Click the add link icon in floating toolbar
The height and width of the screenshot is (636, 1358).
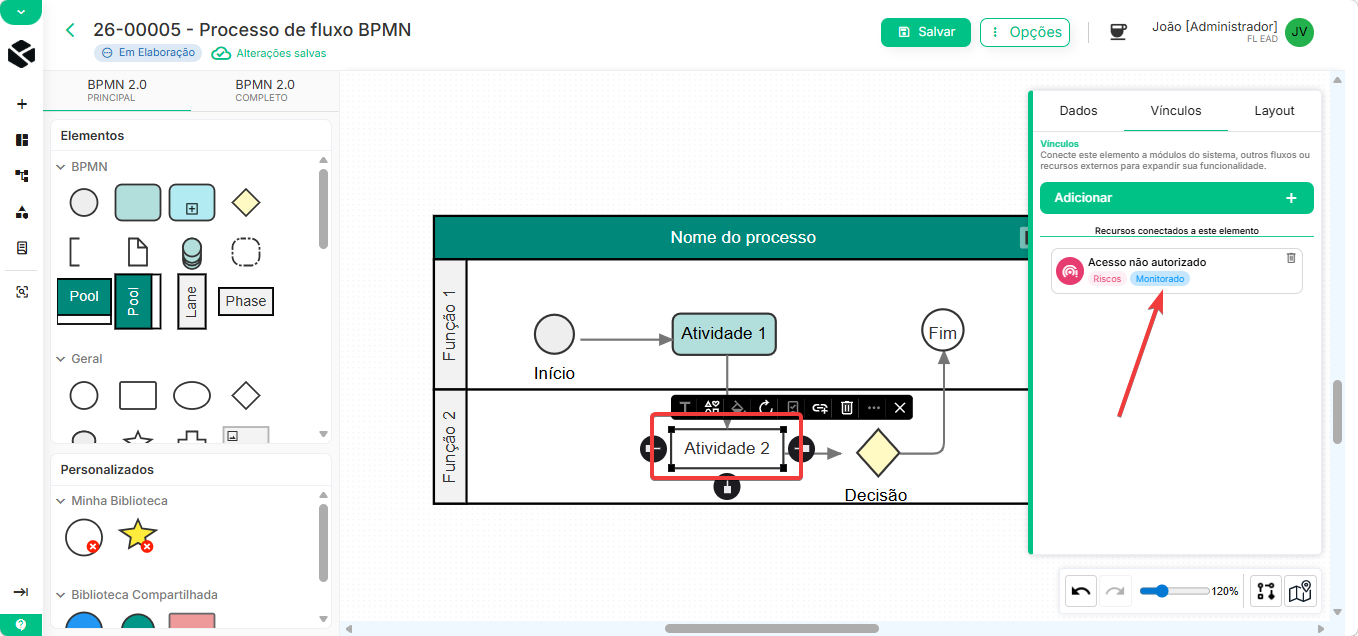[x=820, y=408]
